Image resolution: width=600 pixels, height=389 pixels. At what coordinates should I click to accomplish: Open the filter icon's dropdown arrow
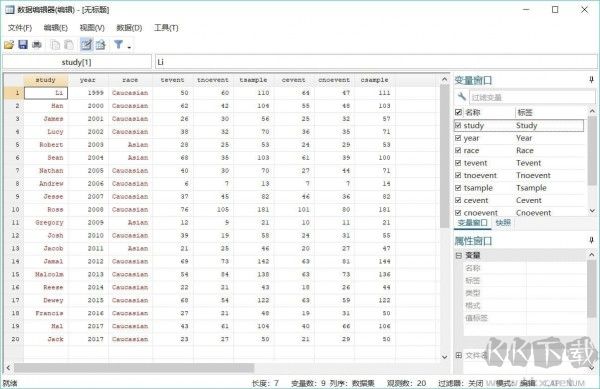tap(129, 47)
